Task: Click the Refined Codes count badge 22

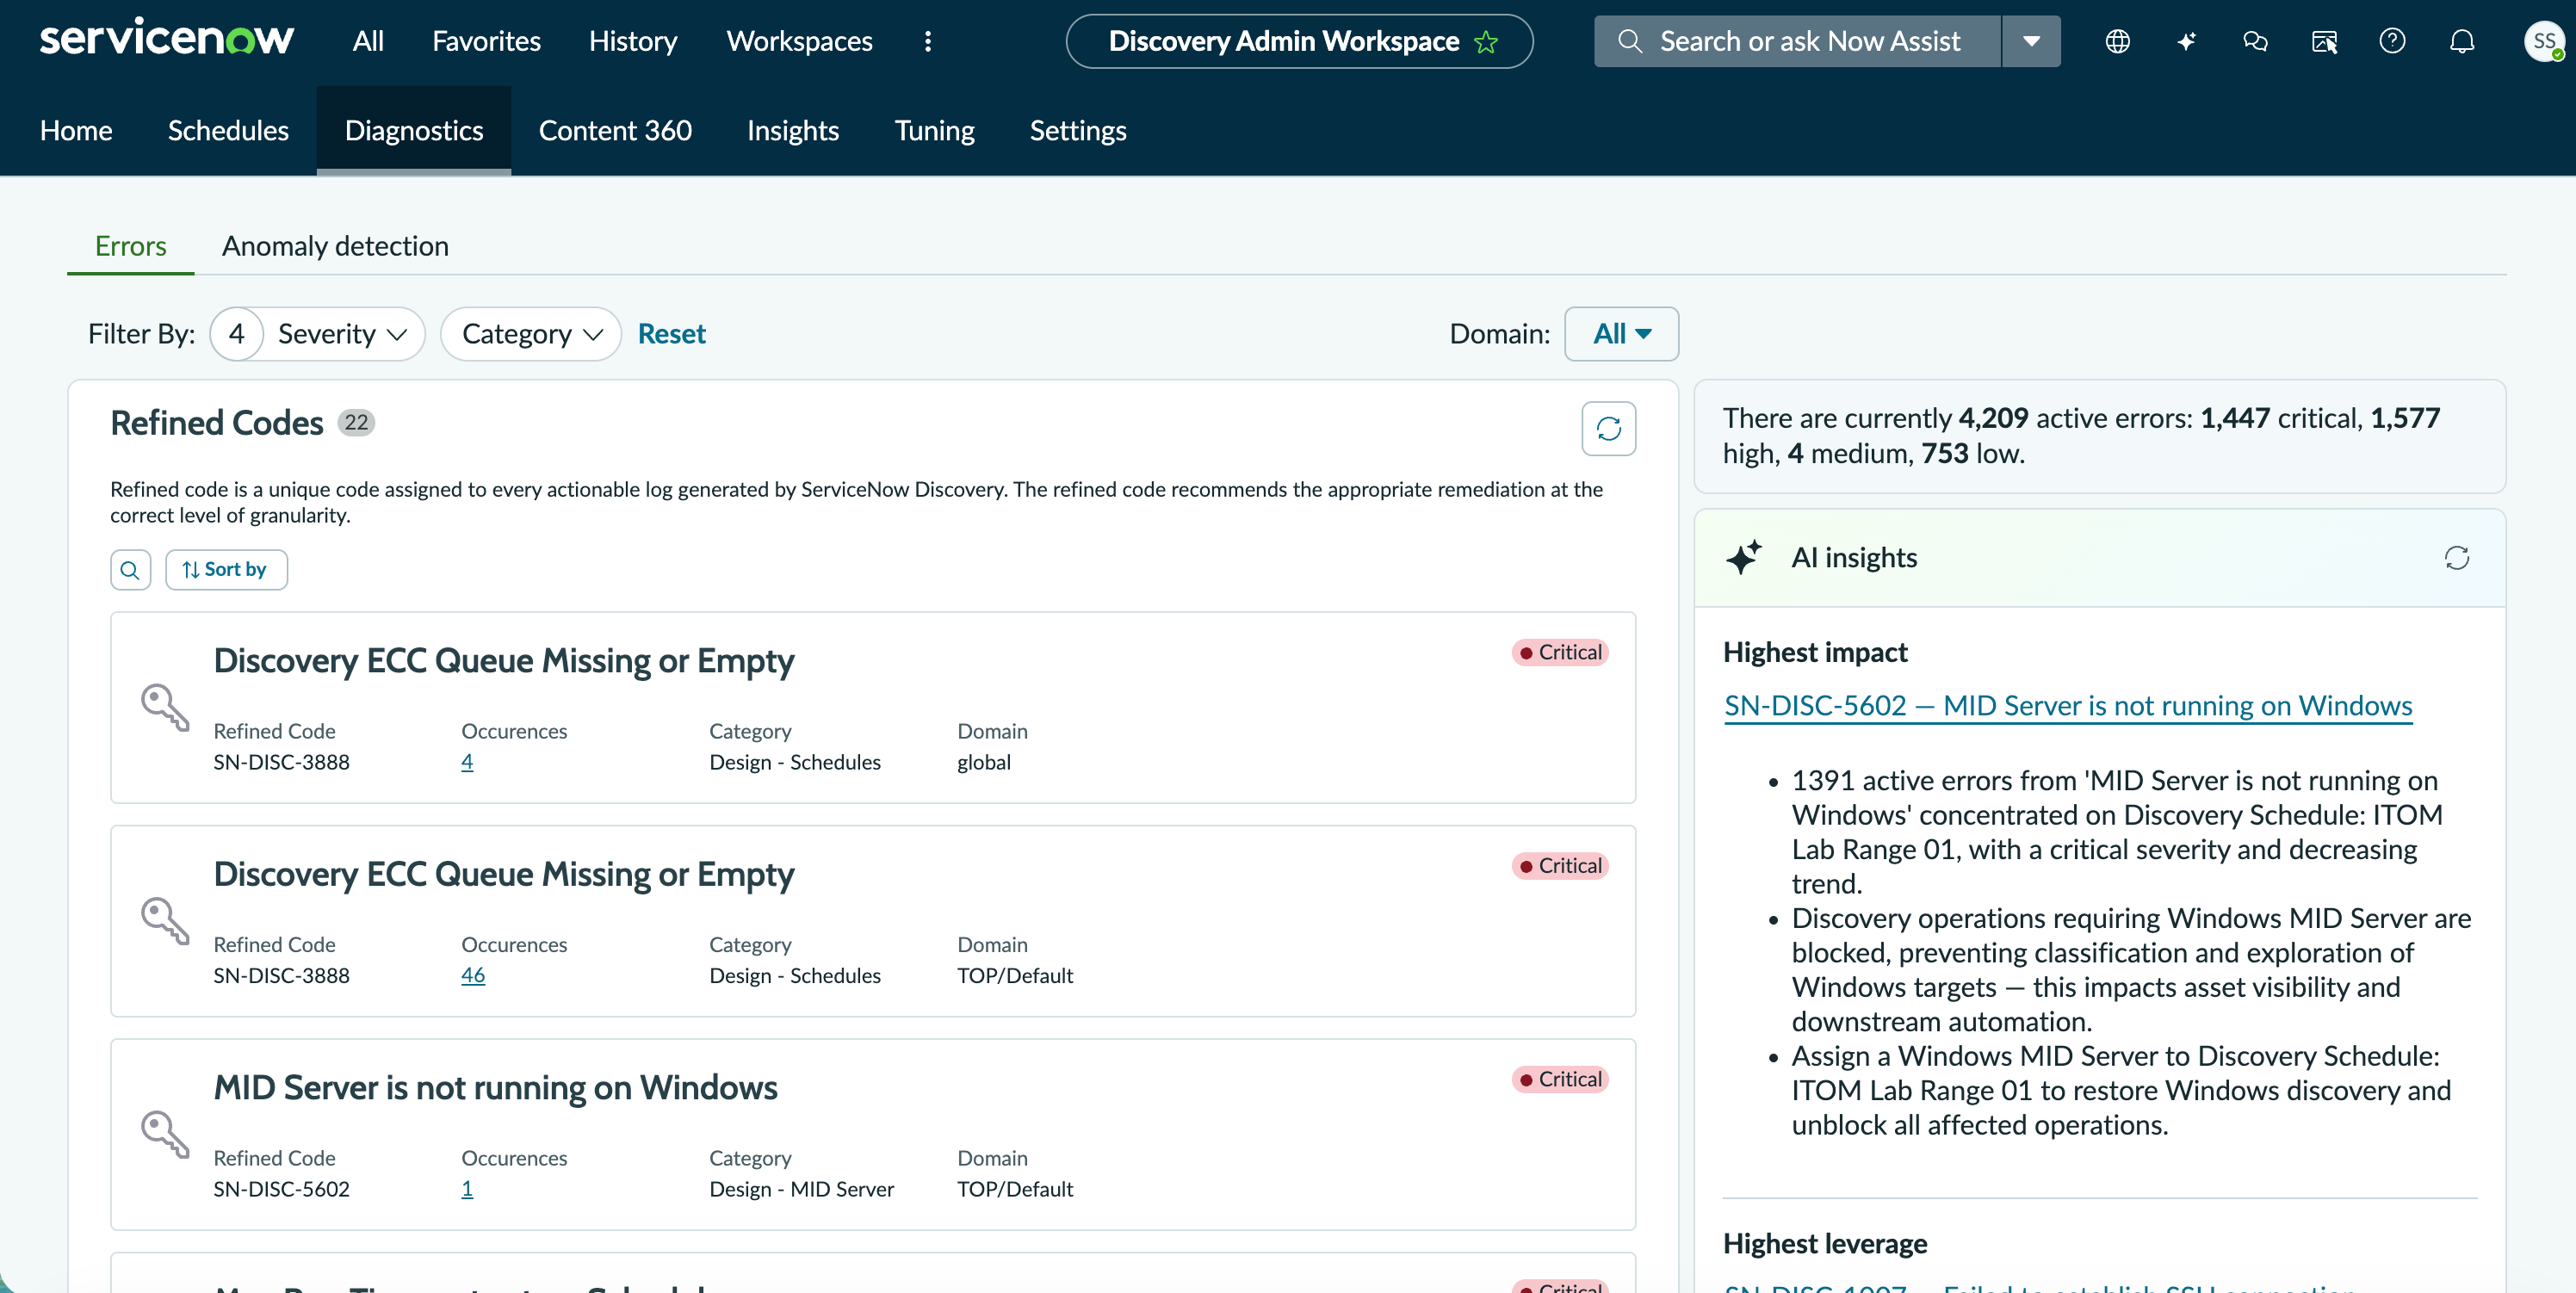Action: click(356, 422)
